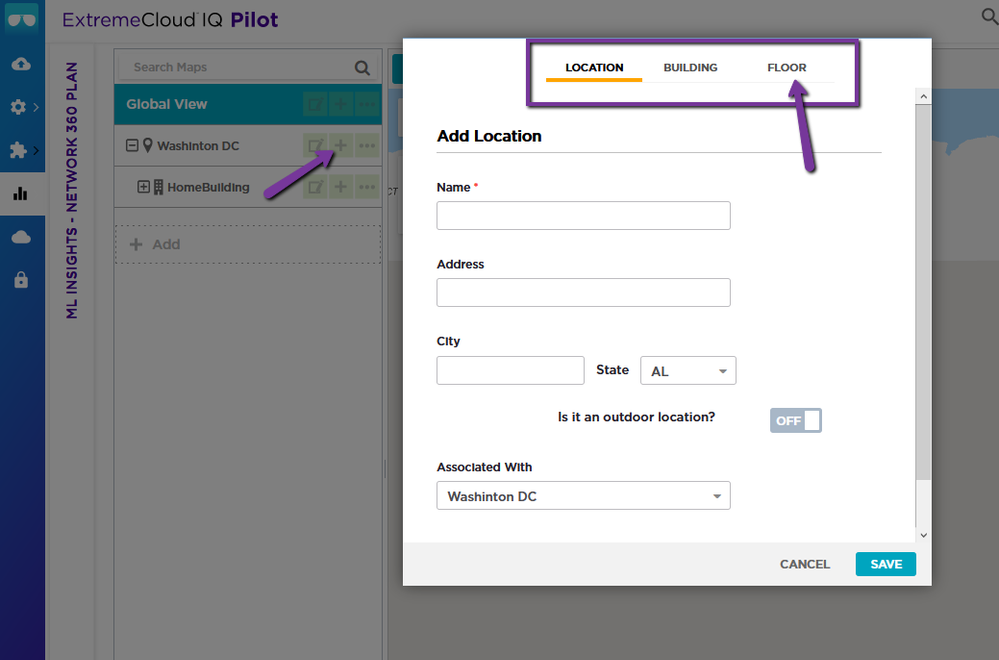
Task: Click the City input field
Action: (510, 370)
